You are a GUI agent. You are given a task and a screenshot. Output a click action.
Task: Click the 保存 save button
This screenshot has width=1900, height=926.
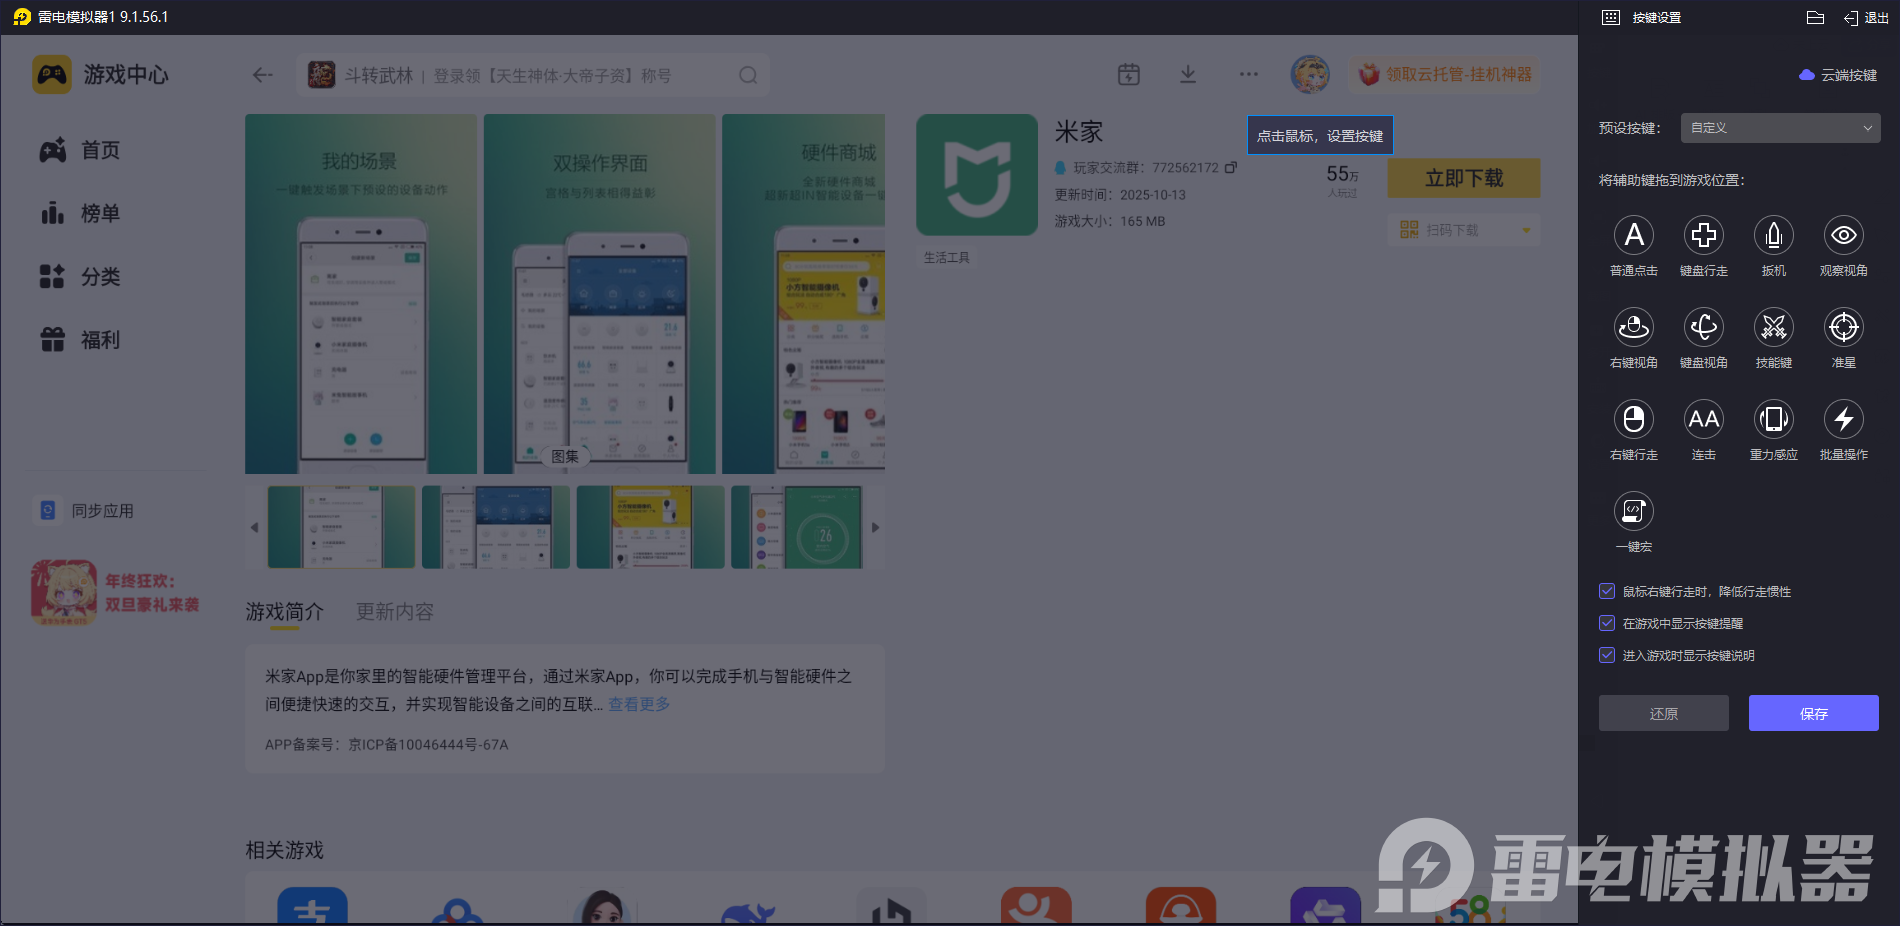pos(1814,713)
